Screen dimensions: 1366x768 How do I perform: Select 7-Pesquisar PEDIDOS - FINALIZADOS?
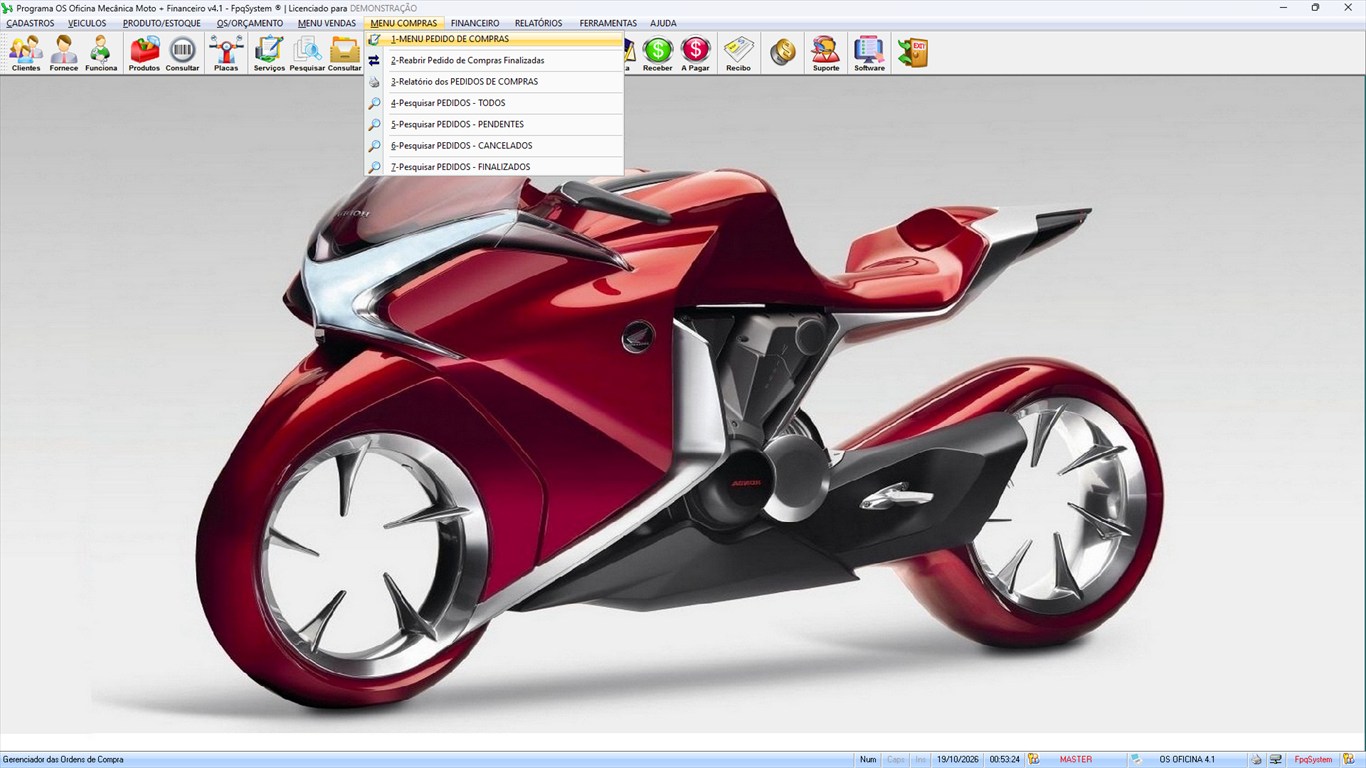tap(494, 167)
